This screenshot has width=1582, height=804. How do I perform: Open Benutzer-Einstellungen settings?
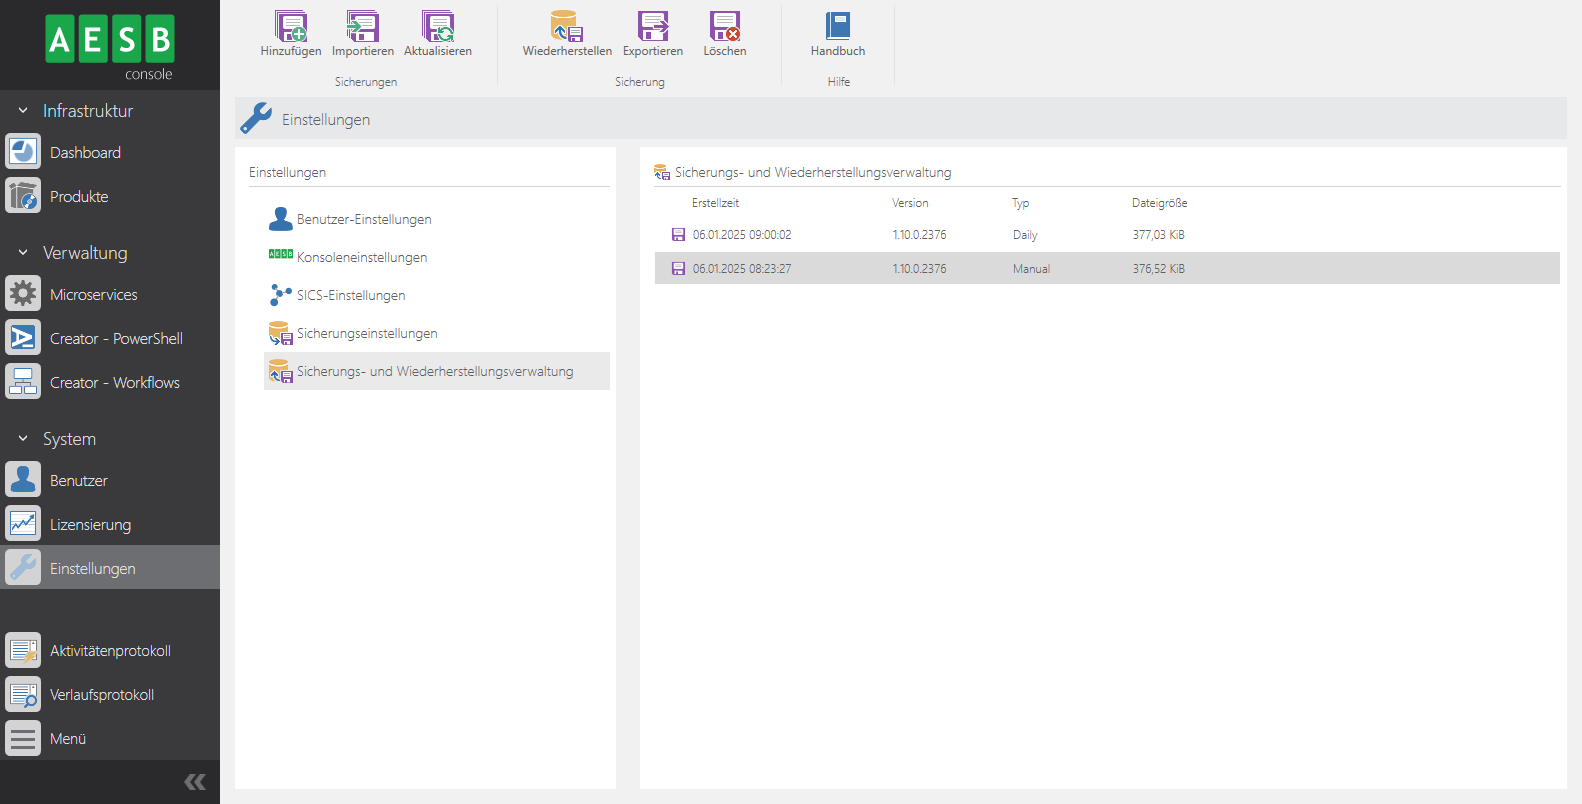coord(364,219)
